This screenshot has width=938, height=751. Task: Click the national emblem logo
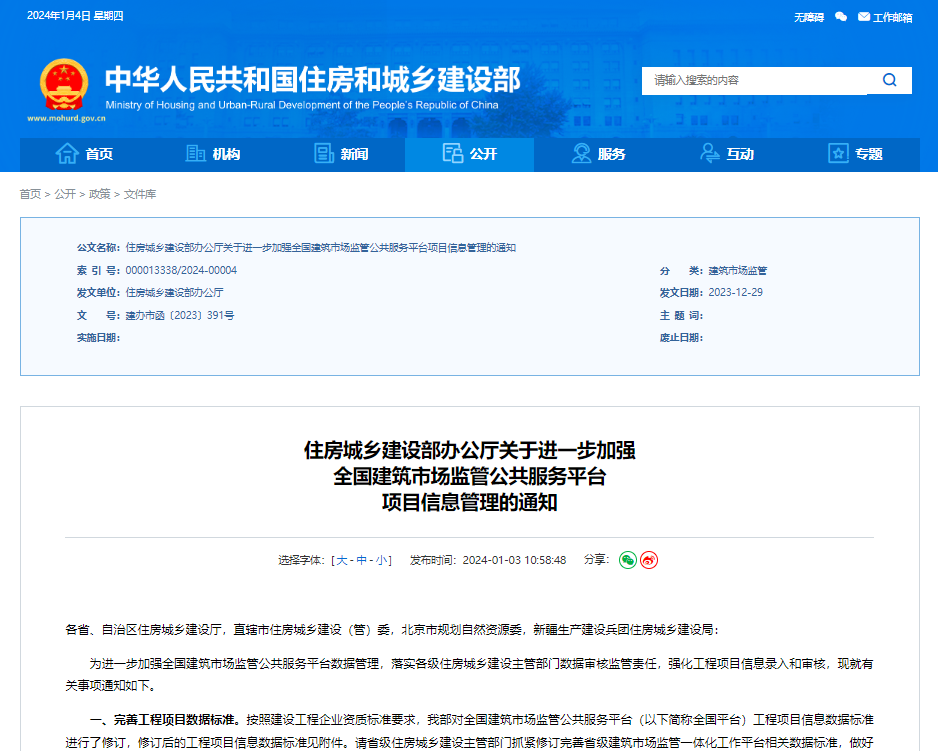point(64,84)
